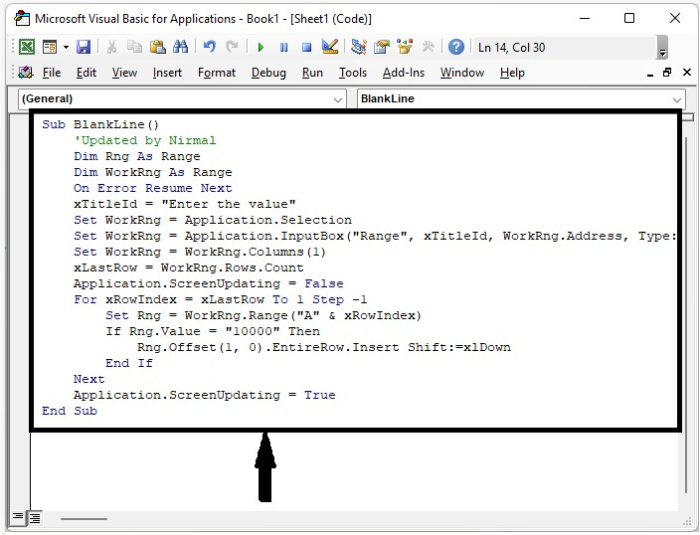The image size is (700, 535).
Task: Open the Edit menu
Action: pos(86,72)
